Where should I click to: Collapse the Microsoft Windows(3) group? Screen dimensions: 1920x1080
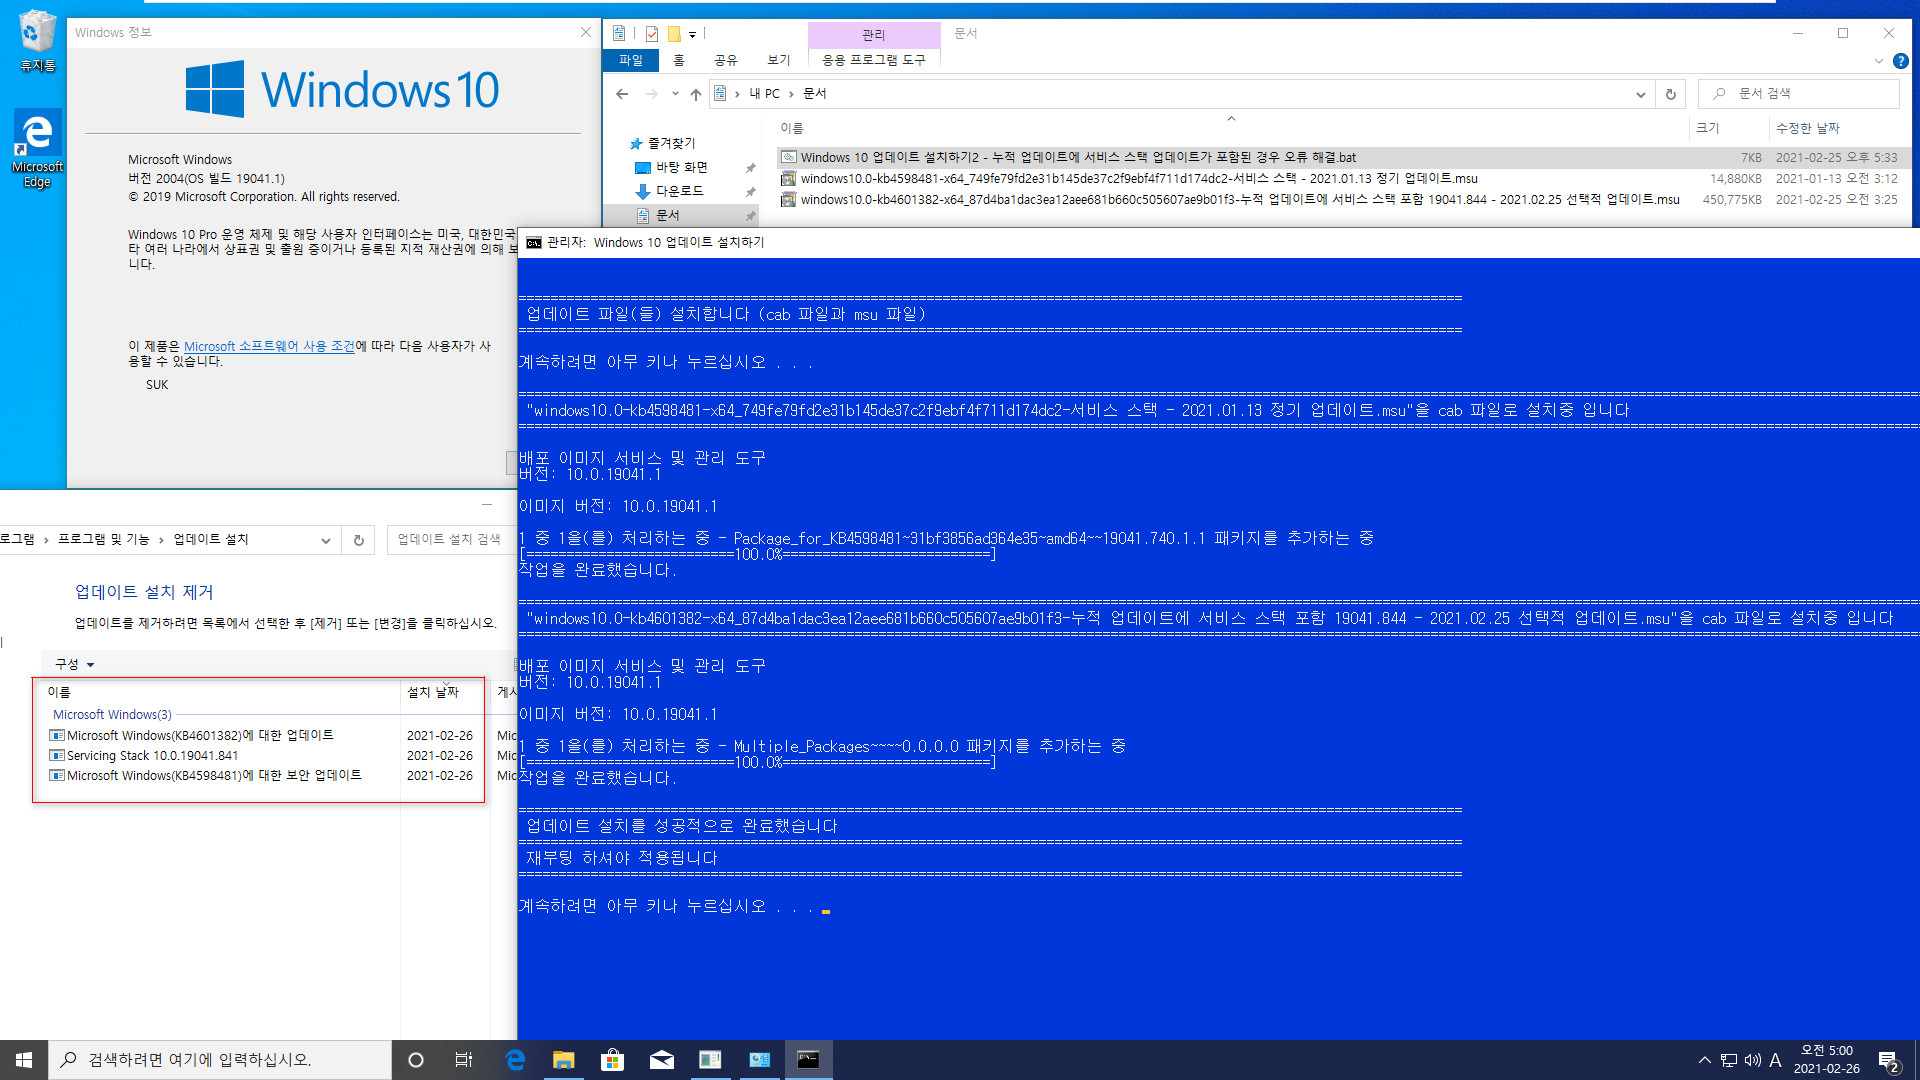pyautogui.click(x=112, y=715)
